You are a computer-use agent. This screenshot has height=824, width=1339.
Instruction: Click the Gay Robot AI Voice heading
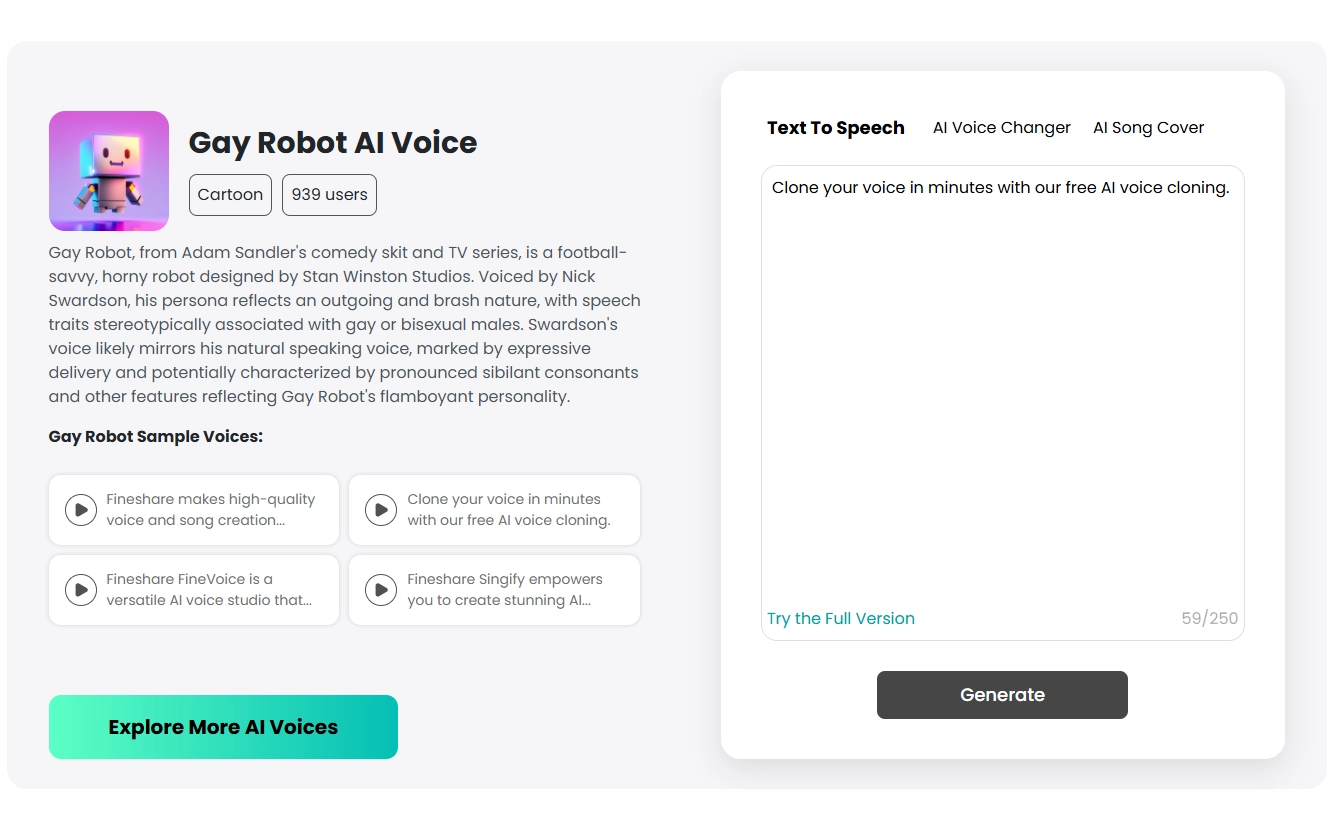click(x=333, y=143)
